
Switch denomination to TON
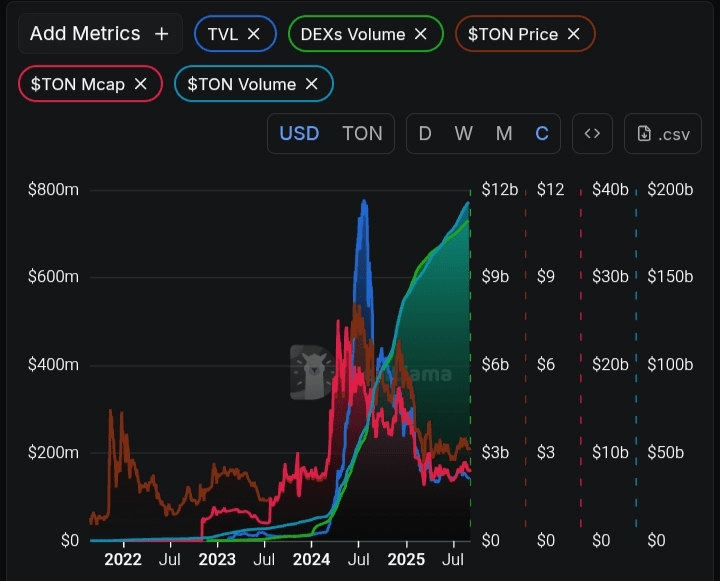362,133
